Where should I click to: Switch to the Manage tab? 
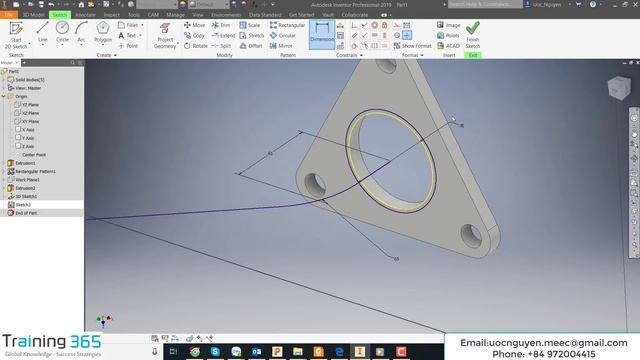coord(176,15)
